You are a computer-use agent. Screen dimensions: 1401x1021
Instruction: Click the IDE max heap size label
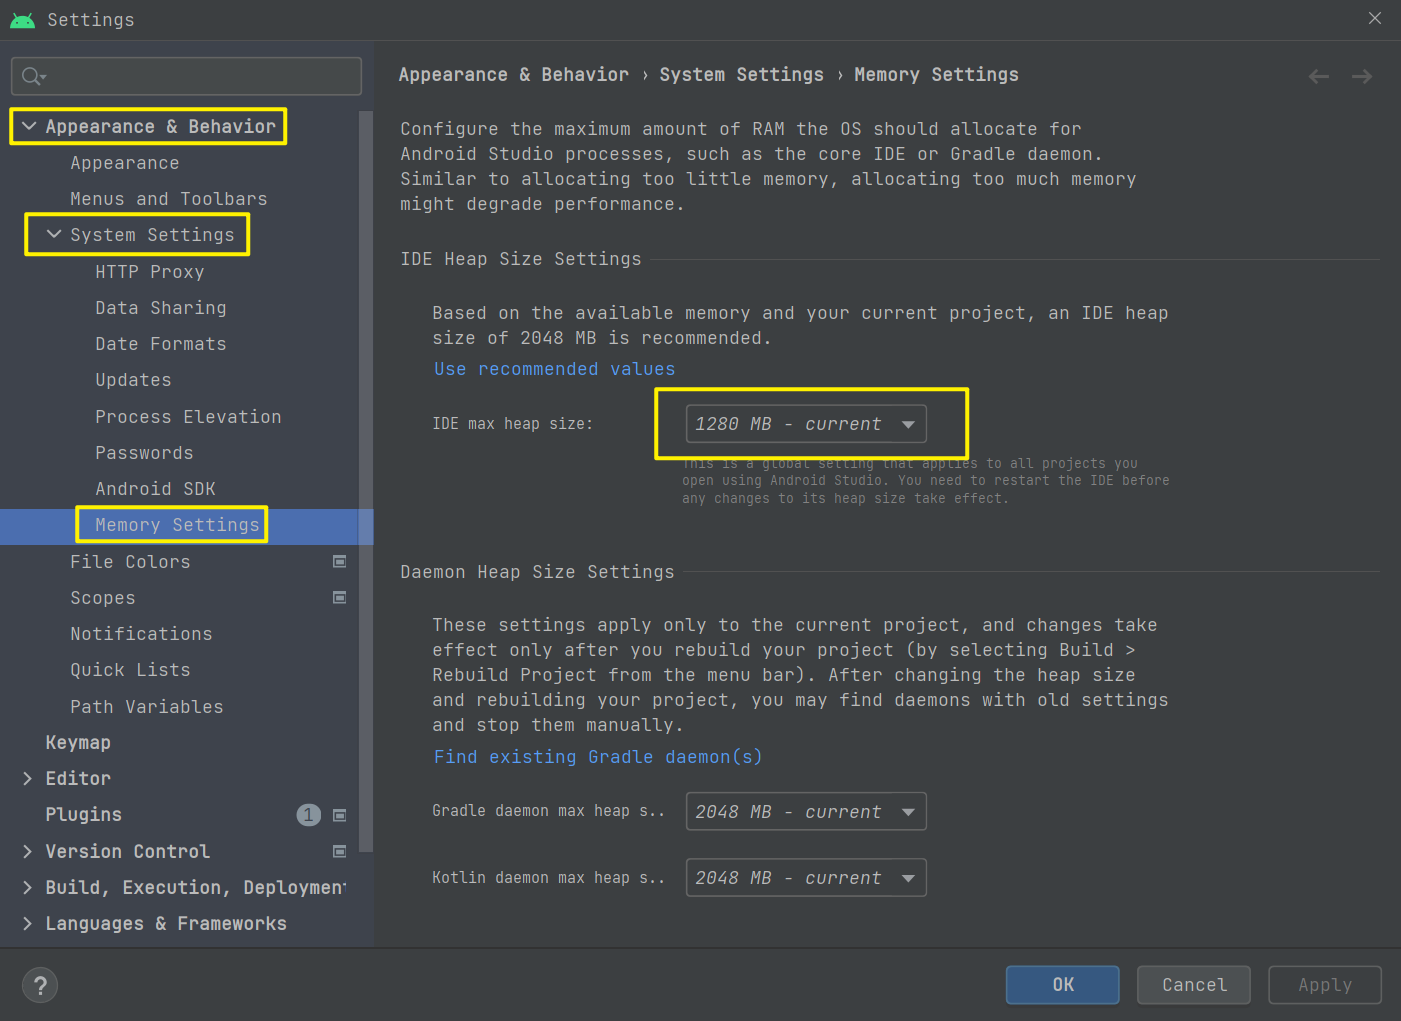click(512, 424)
